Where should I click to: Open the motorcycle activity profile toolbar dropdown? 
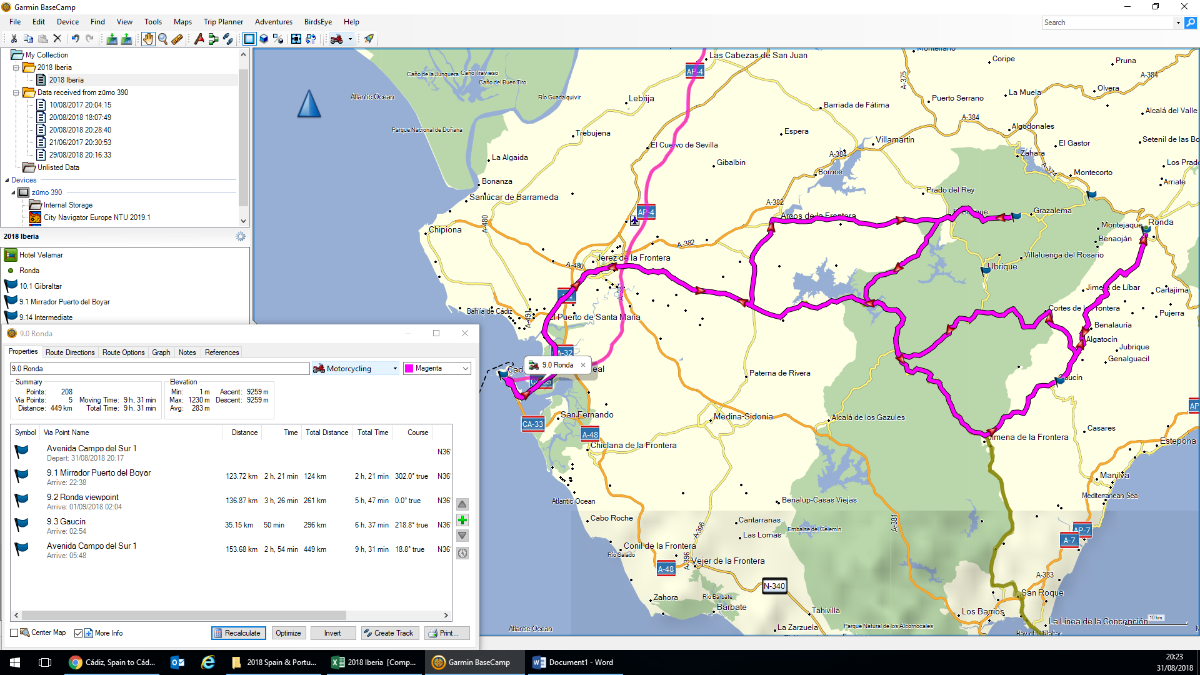point(351,39)
